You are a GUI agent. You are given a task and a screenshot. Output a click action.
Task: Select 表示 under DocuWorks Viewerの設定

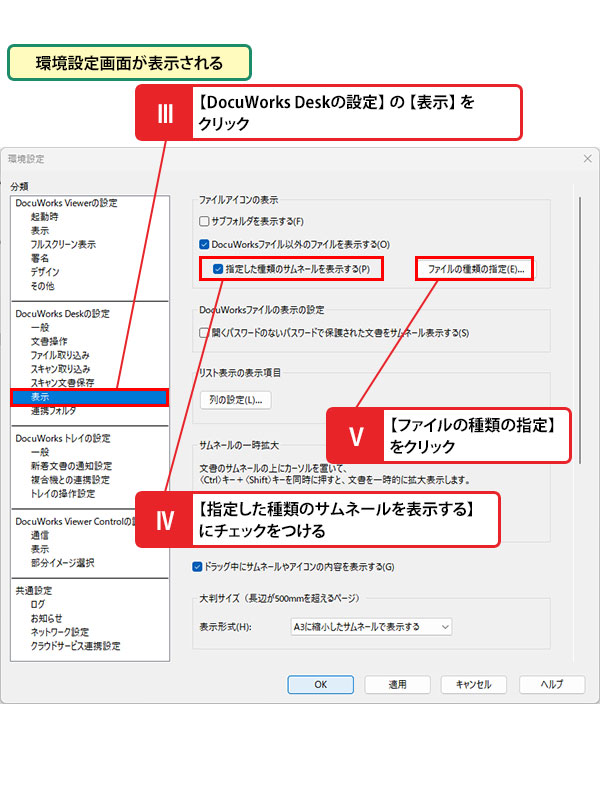[x=40, y=231]
